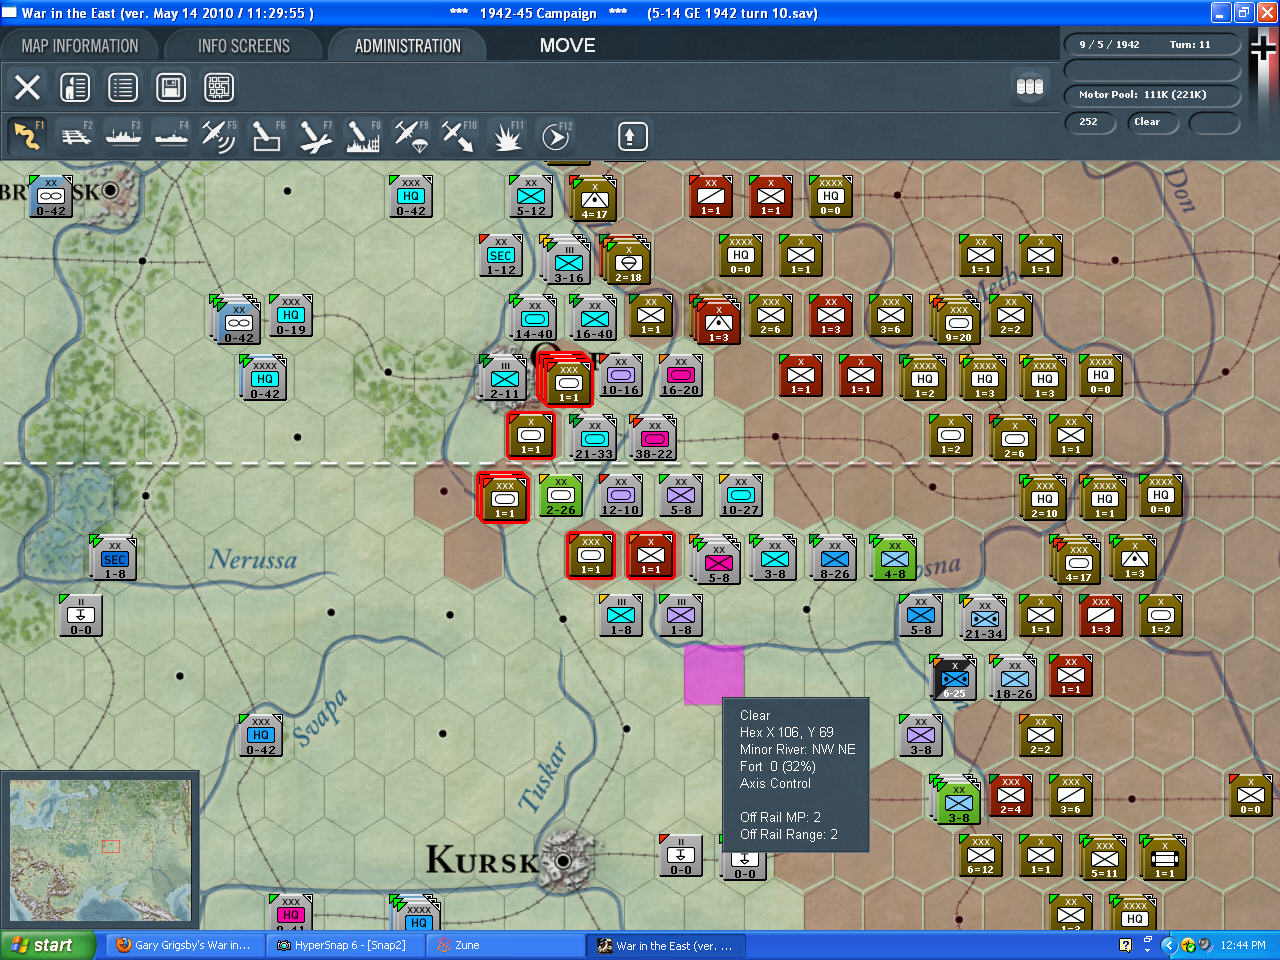The height and width of the screenshot is (960, 1280).
Task: Select the pink 38-22 unit counter
Action: click(x=654, y=439)
